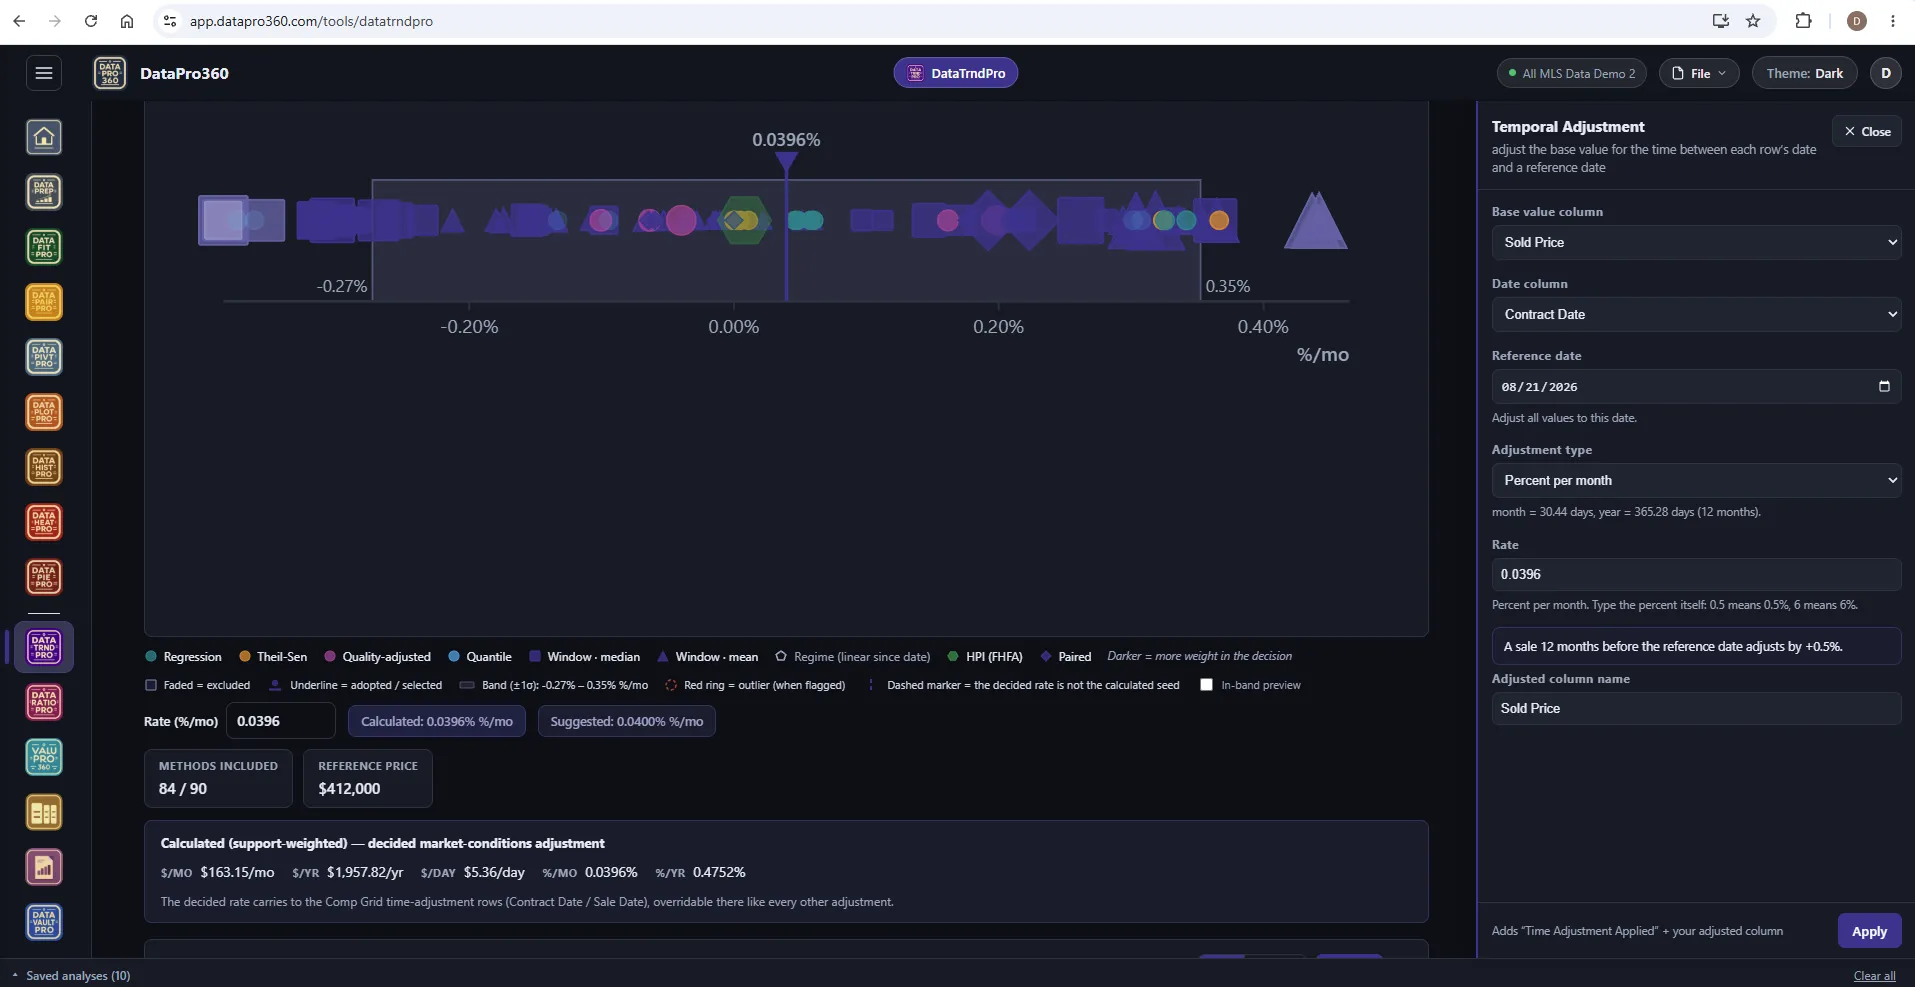Open browser three-dot menu
This screenshot has width=1915, height=987.
1893,21
